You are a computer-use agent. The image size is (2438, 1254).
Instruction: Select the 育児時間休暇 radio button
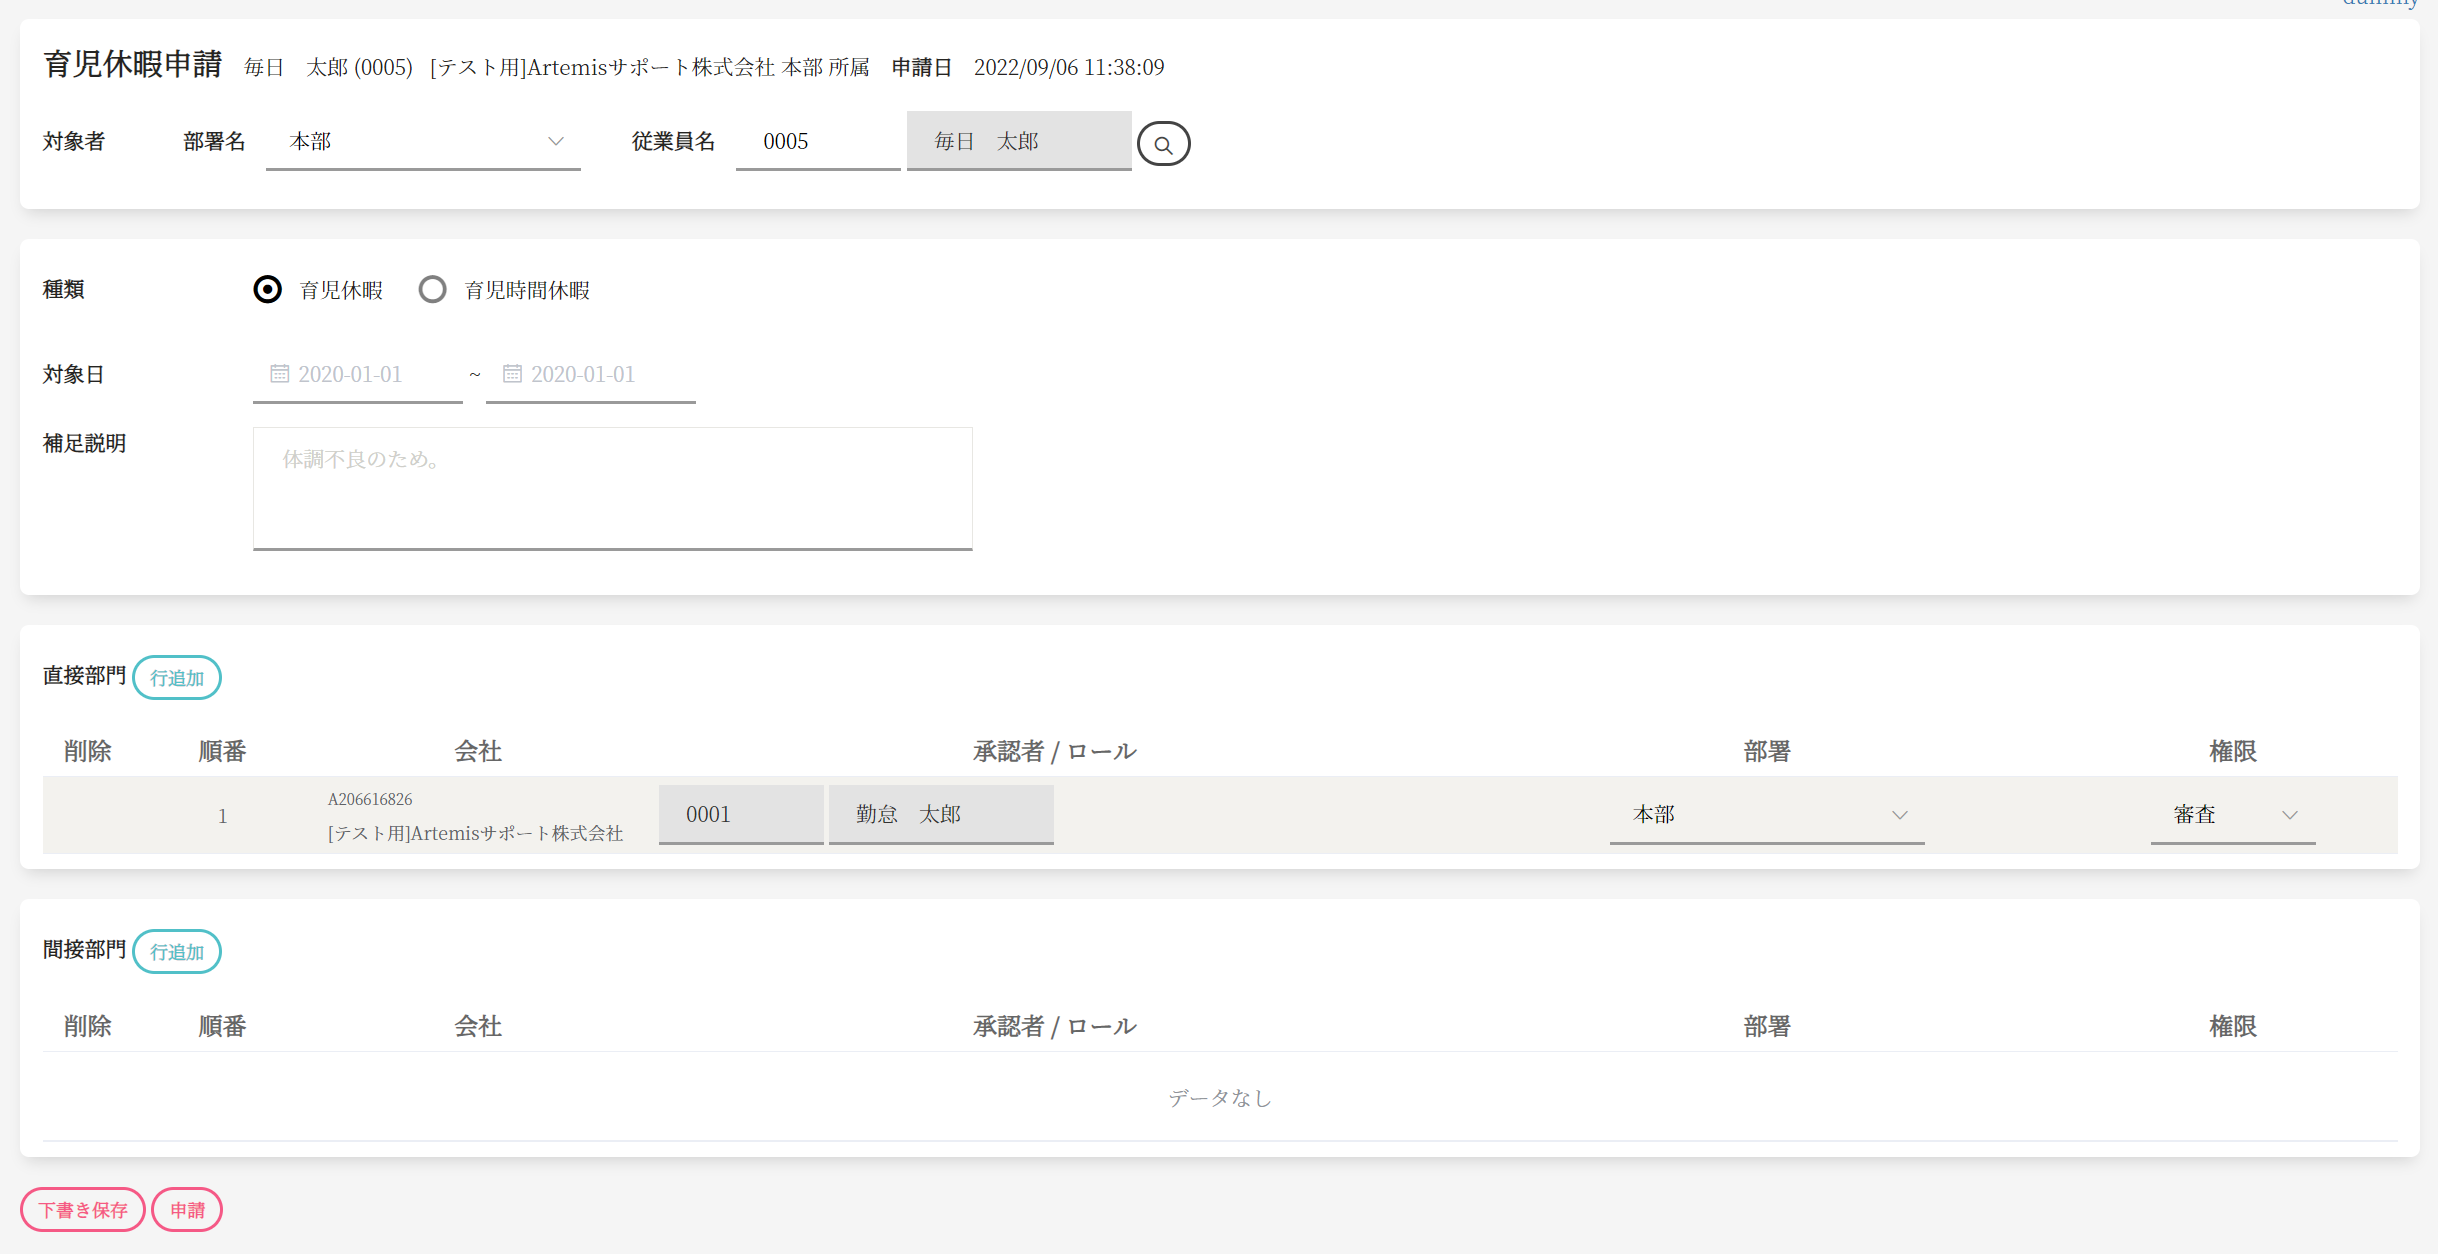(432, 290)
